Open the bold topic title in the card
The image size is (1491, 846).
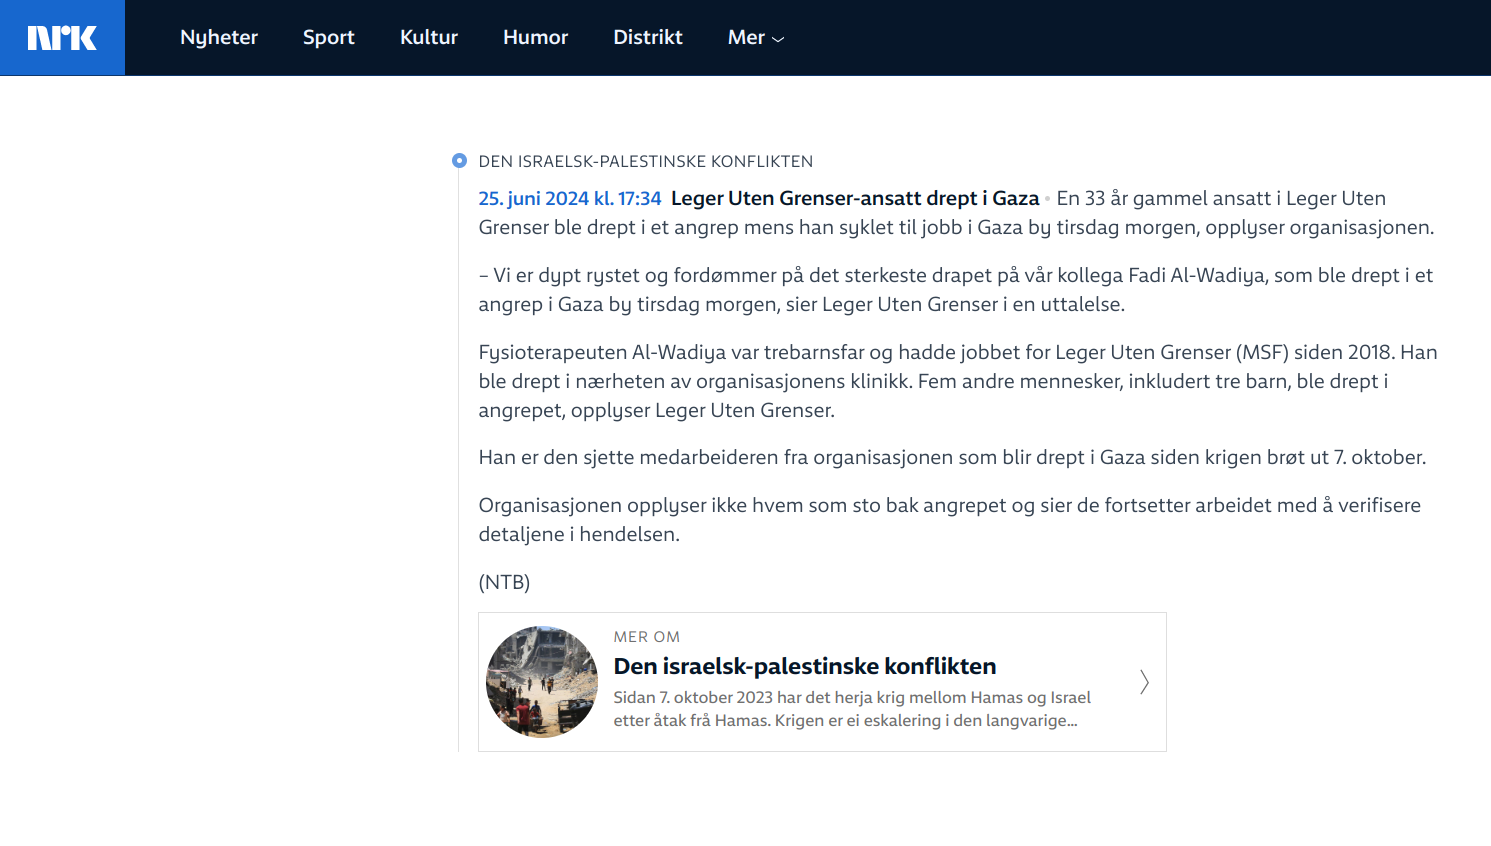coord(804,666)
